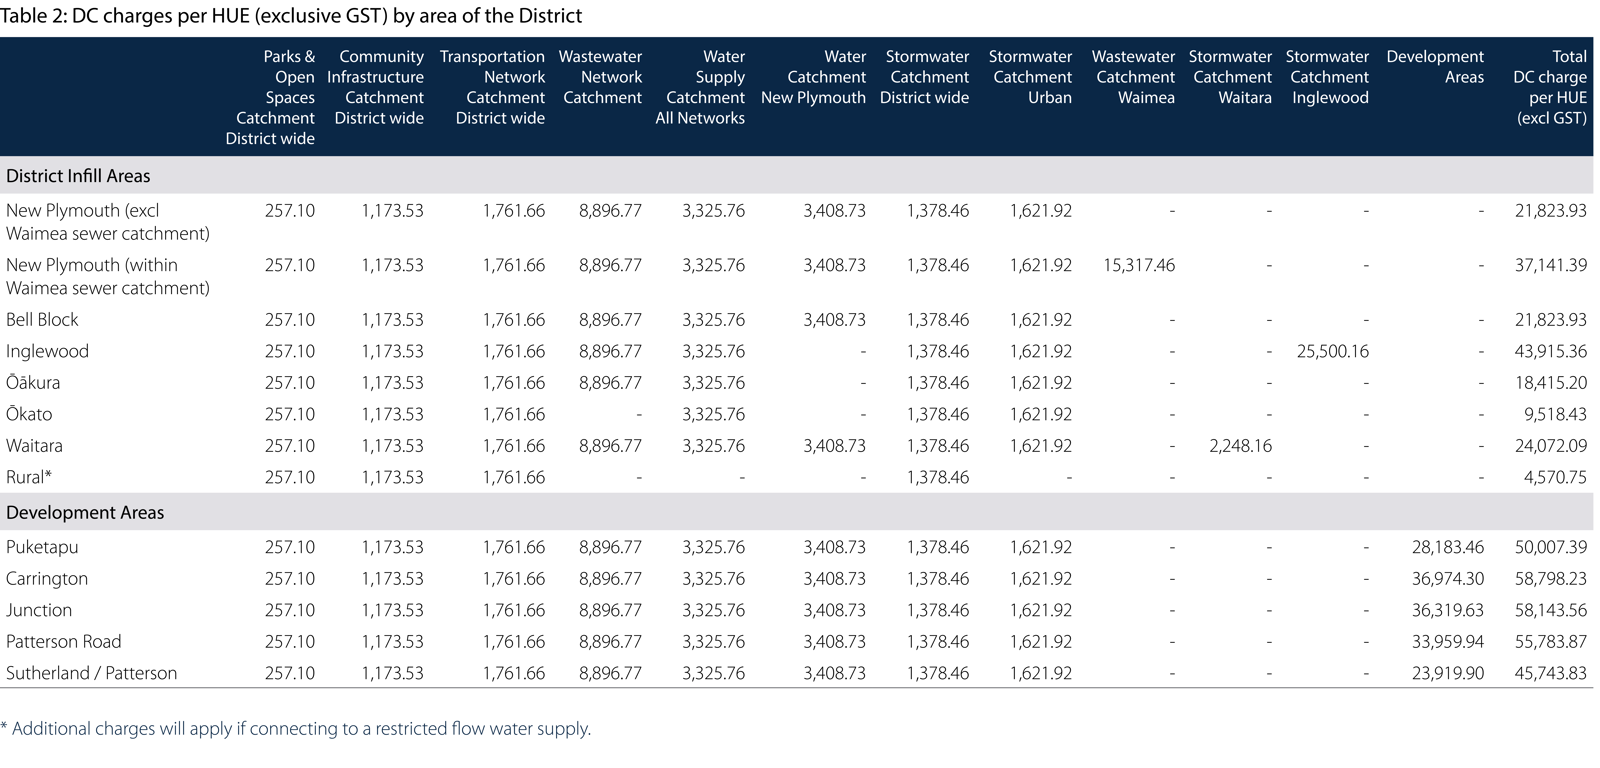
Task: Select the 'Puketapu' row label
Action: pos(42,548)
